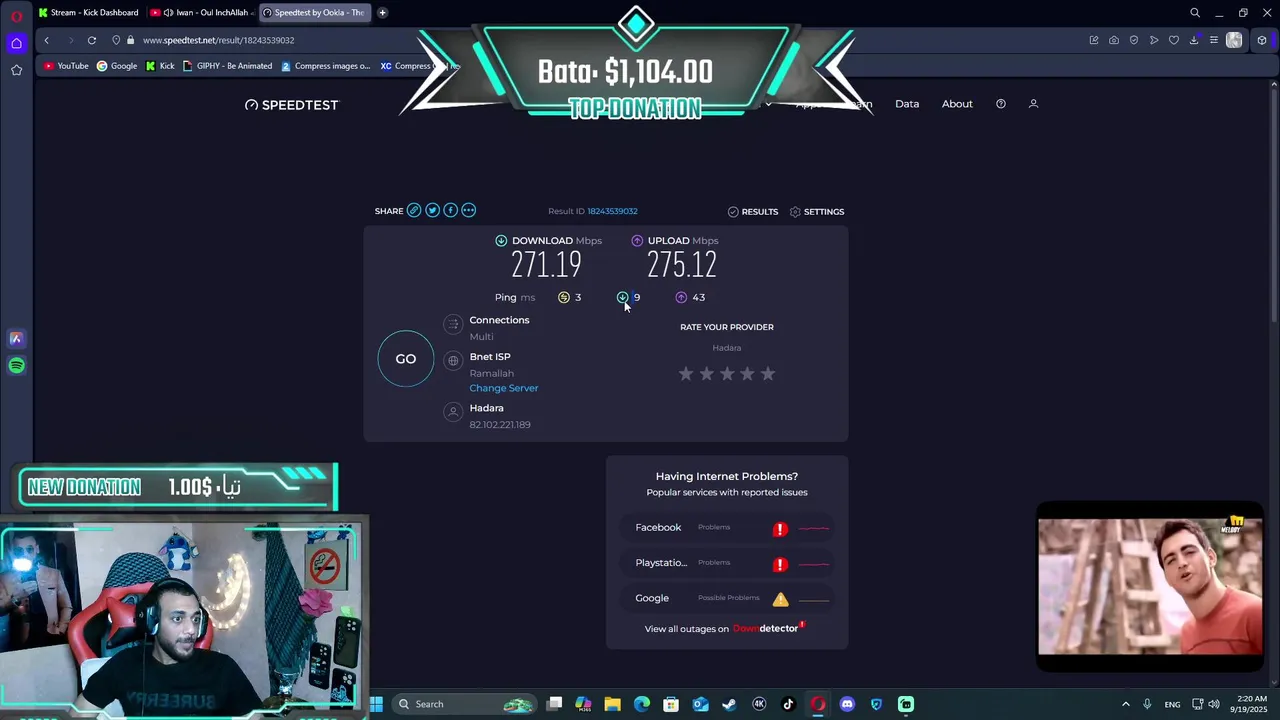
Task: Copy the share link icon
Action: pos(414,210)
